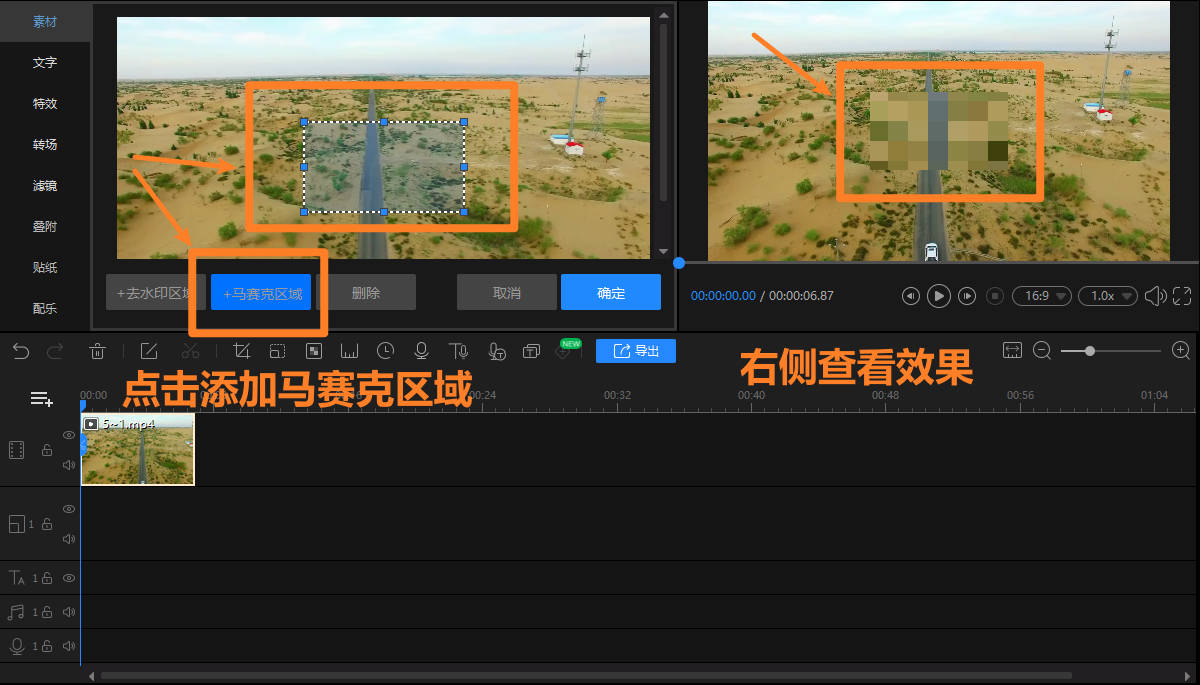Click the 确定 button to confirm mosaic
Viewport: 1200px width, 685px height.
pyautogui.click(x=610, y=293)
